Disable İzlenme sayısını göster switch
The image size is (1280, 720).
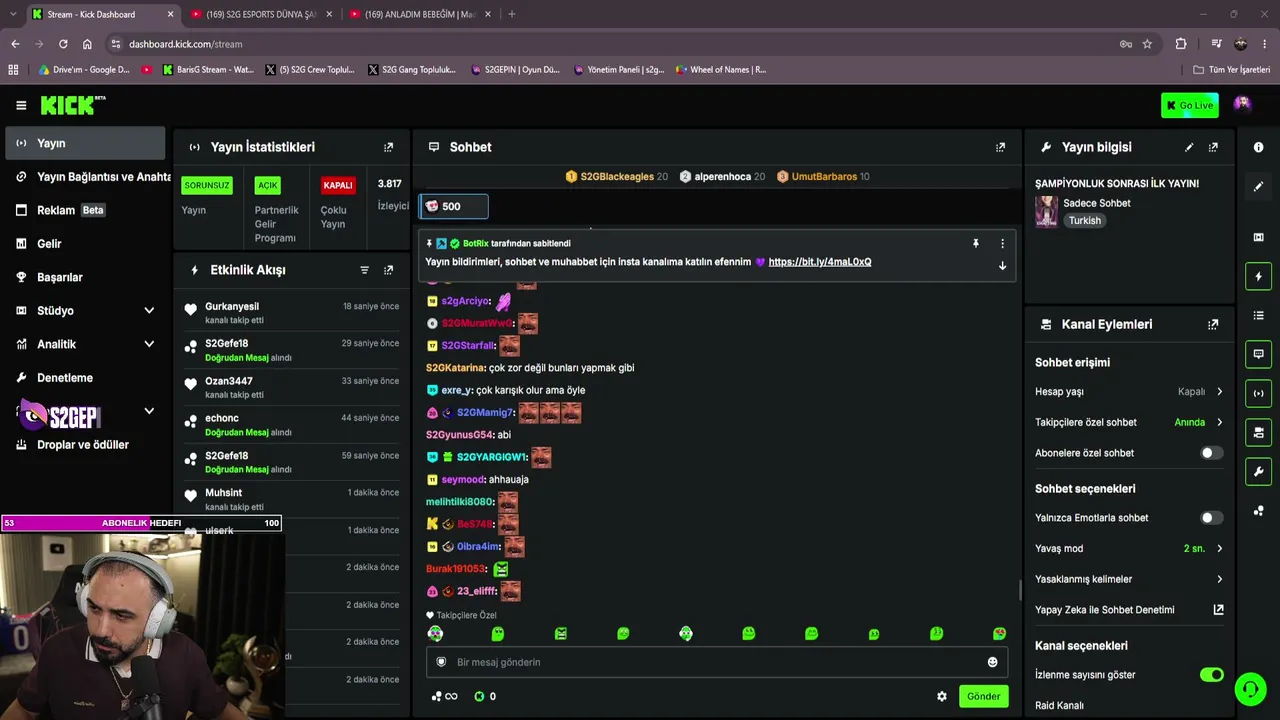click(x=1211, y=675)
